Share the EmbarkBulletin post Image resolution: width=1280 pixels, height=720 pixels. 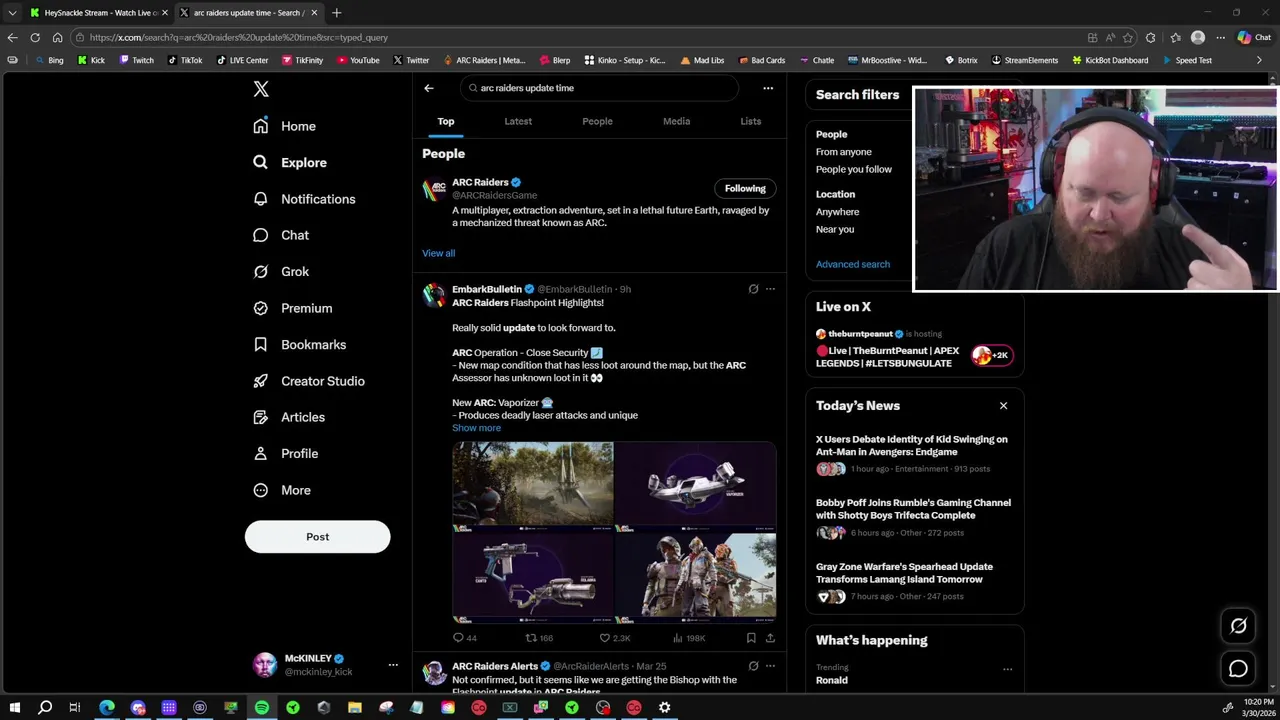coord(770,638)
